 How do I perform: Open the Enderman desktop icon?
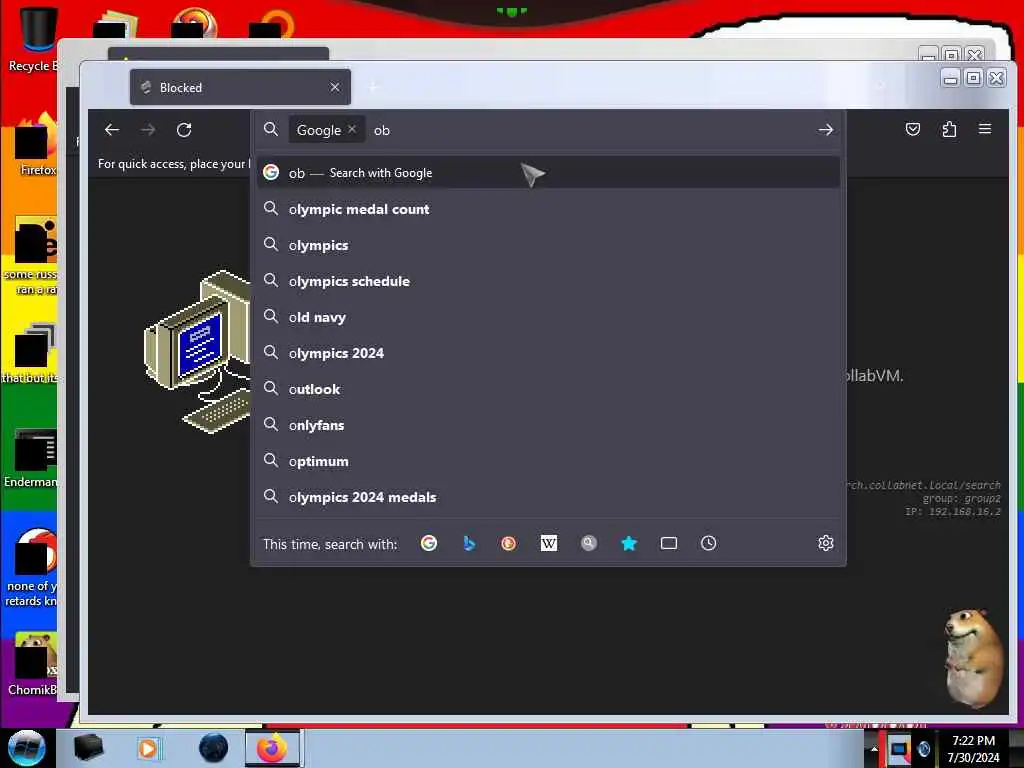[x=31, y=457]
